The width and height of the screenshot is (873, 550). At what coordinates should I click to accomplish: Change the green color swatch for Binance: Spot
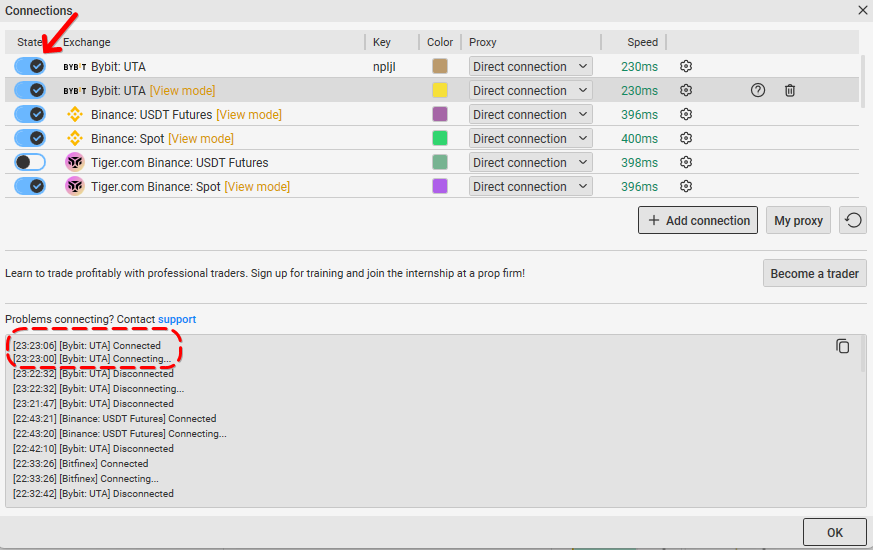(x=440, y=138)
